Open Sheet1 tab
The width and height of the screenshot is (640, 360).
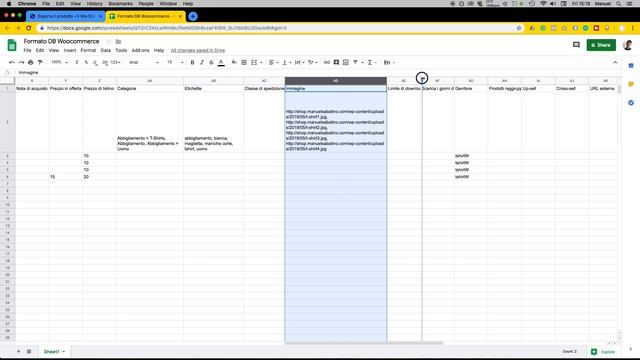pyautogui.click(x=54, y=351)
